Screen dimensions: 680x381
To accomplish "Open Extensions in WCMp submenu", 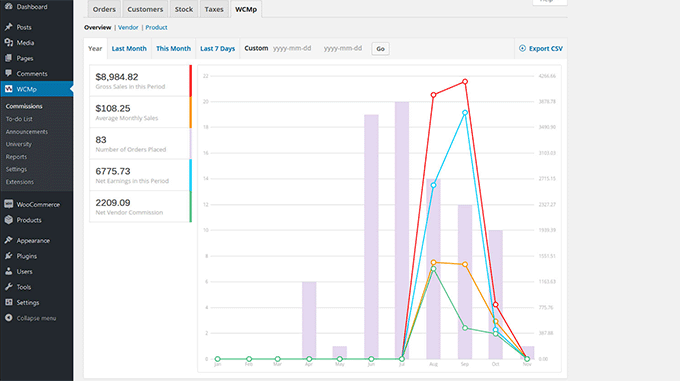I will click(20, 182).
